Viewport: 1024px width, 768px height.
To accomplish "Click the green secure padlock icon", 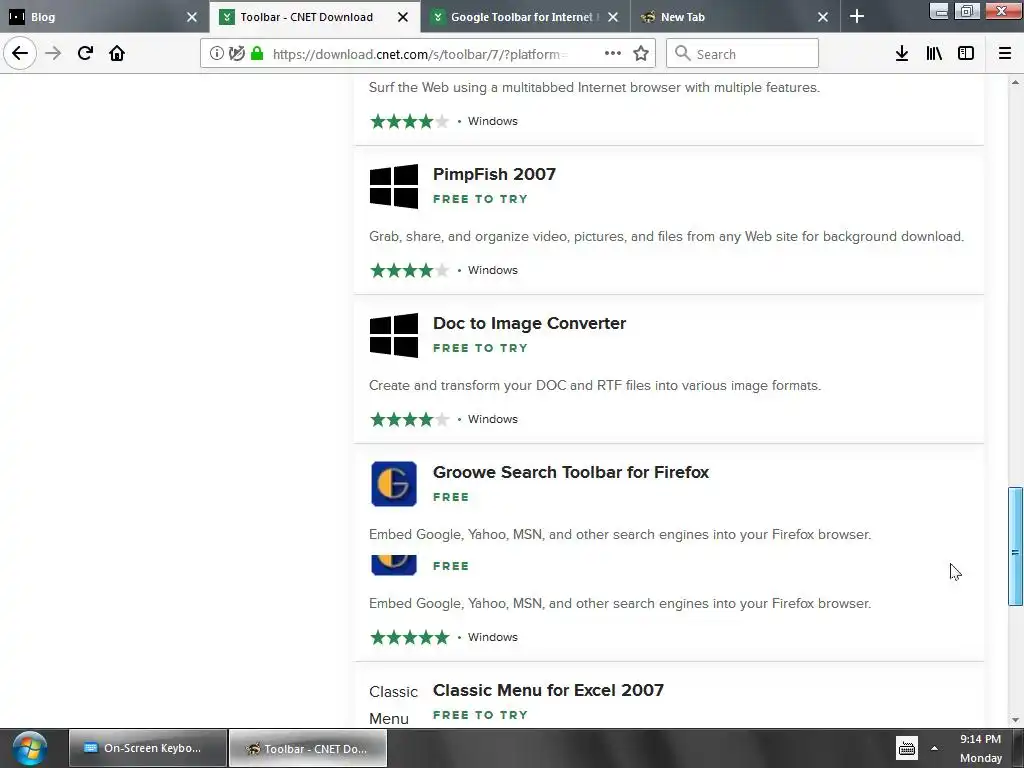I will [x=257, y=54].
